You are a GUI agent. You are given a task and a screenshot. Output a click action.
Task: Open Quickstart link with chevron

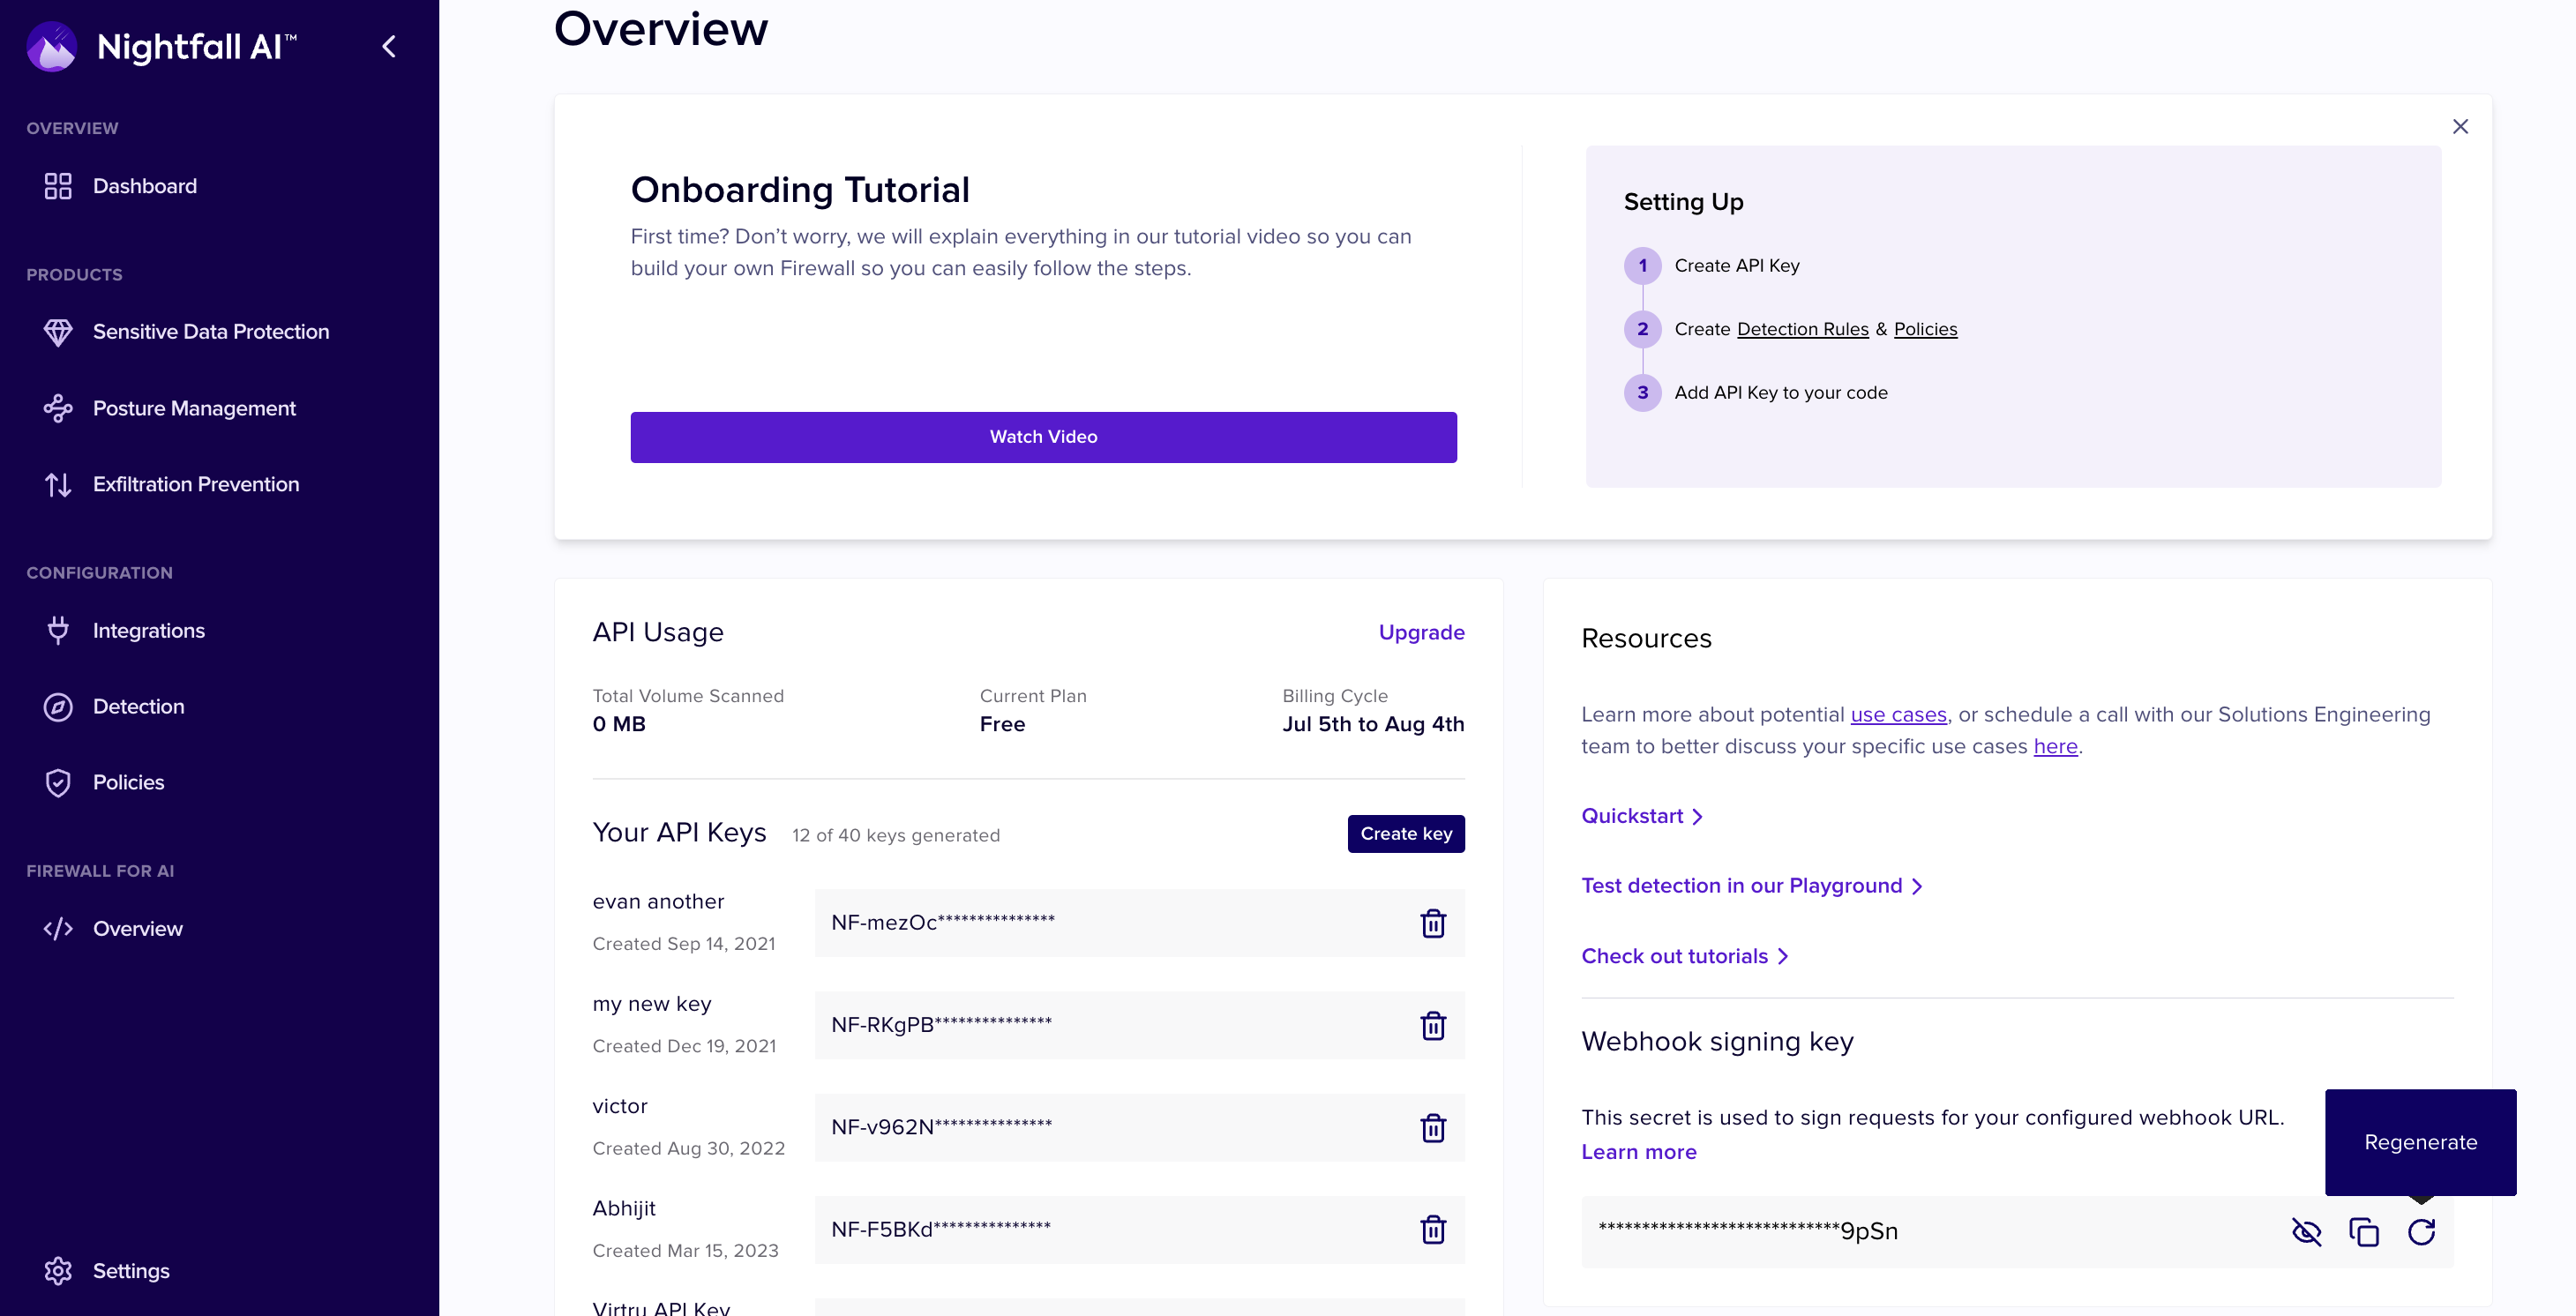click(1641, 816)
